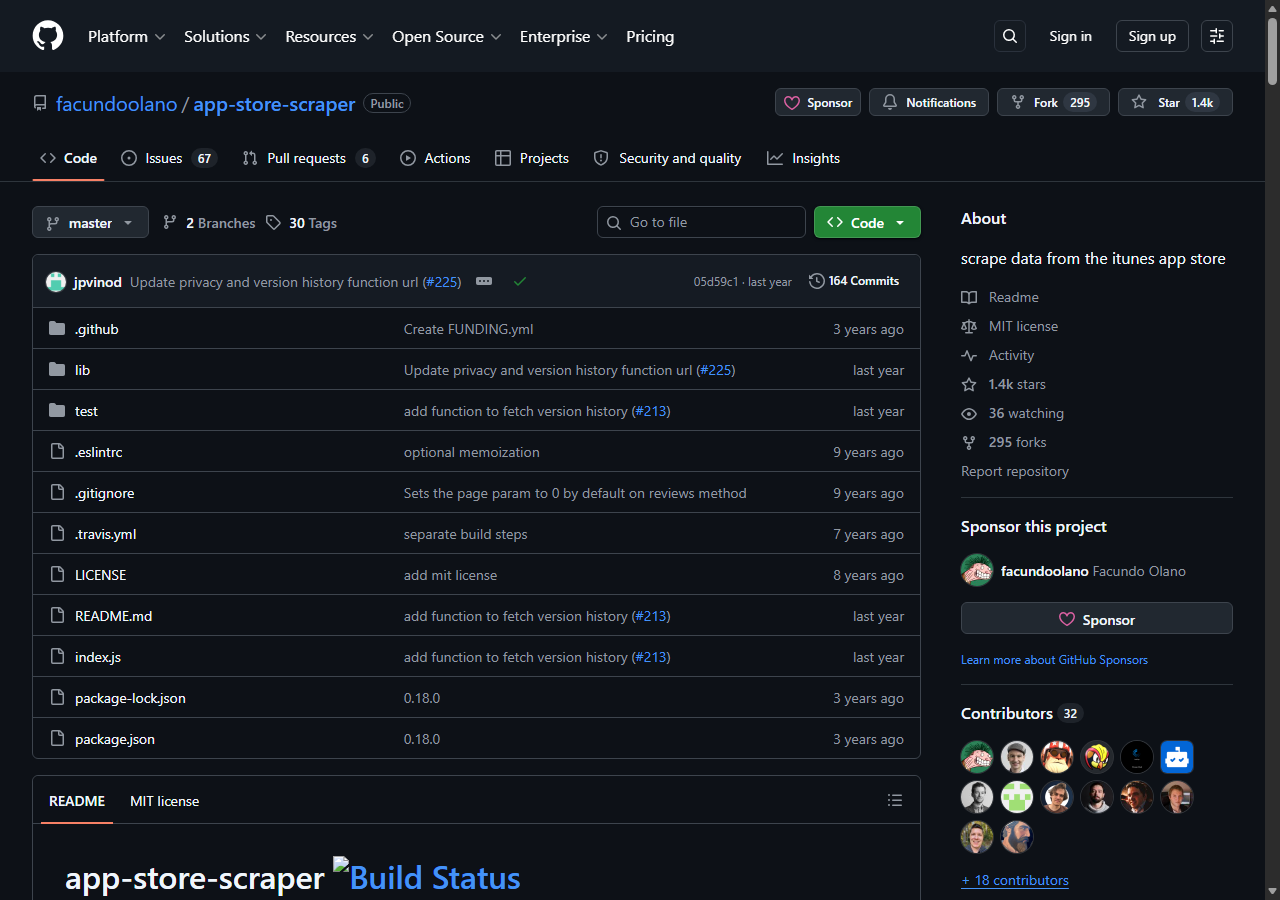Open appearance settings icon beside Sign up
1280x900 pixels.
pyautogui.click(x=1217, y=36)
